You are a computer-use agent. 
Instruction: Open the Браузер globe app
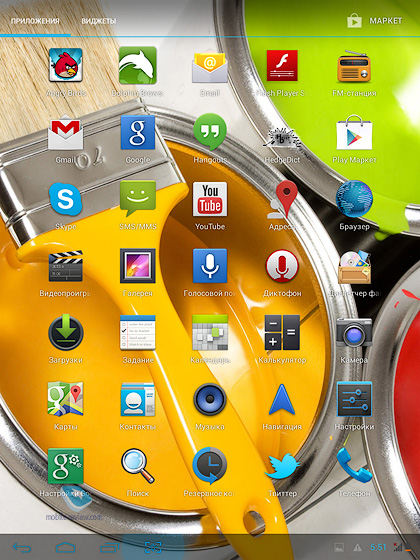point(354,199)
